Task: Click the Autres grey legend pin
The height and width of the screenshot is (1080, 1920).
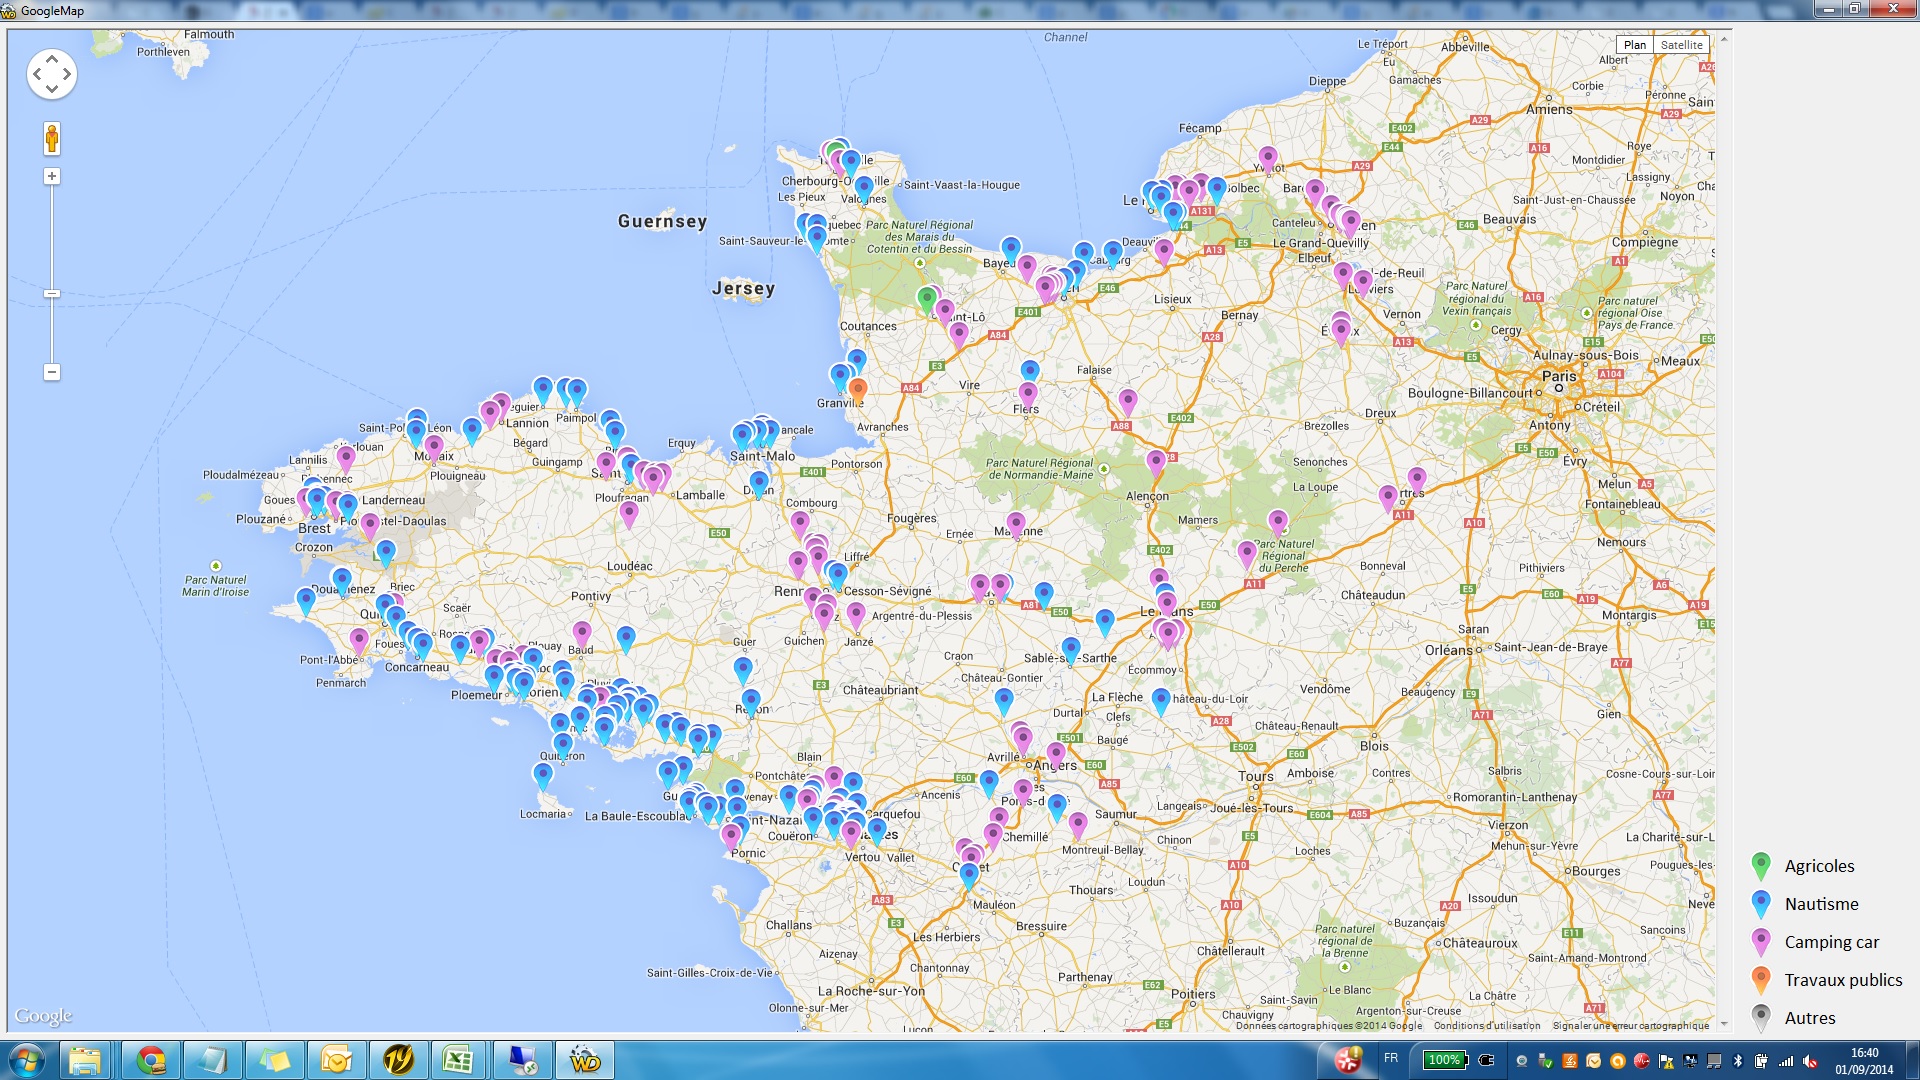Action: tap(1761, 1018)
